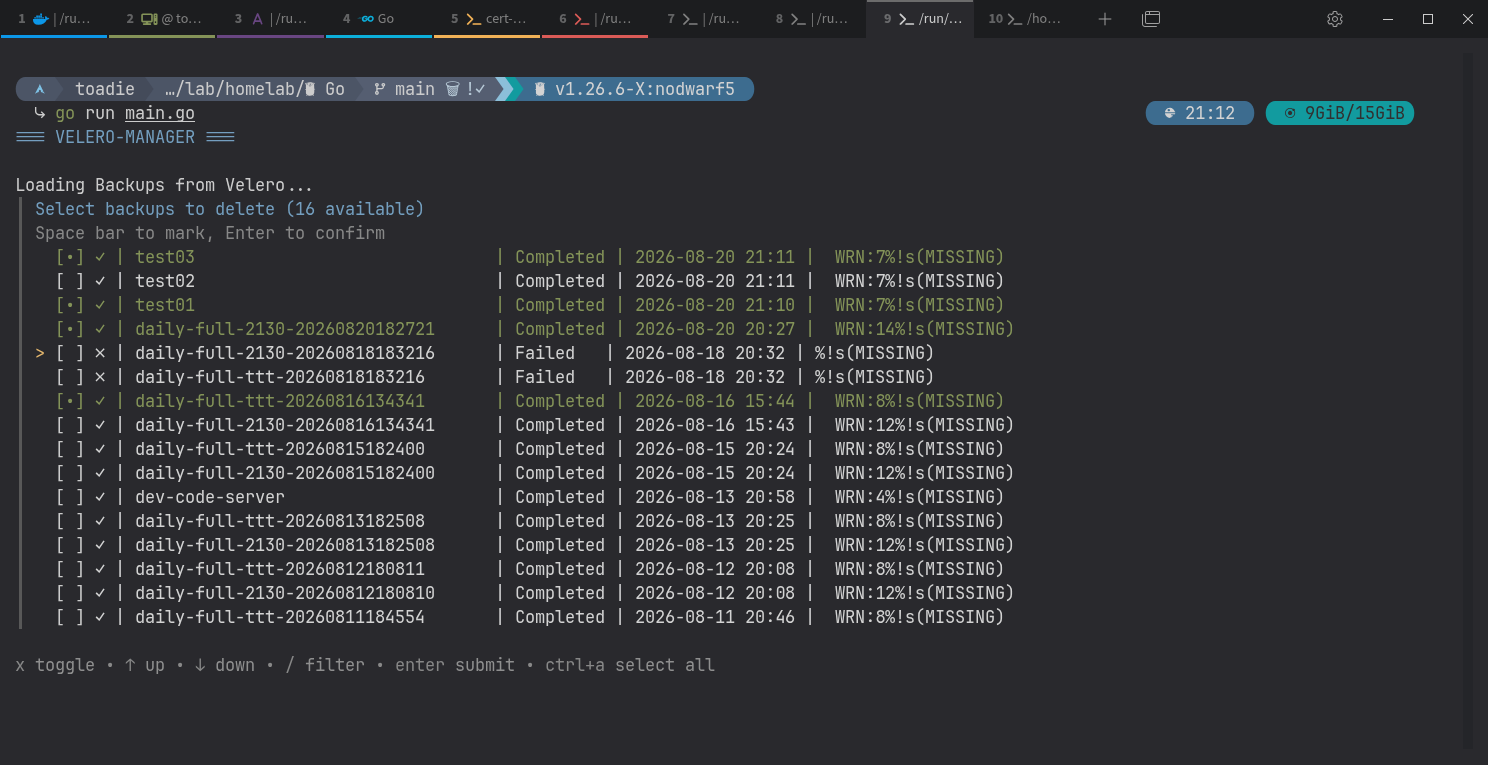
Task: Click the VELERO-MANAGER header text
Action: click(x=125, y=137)
